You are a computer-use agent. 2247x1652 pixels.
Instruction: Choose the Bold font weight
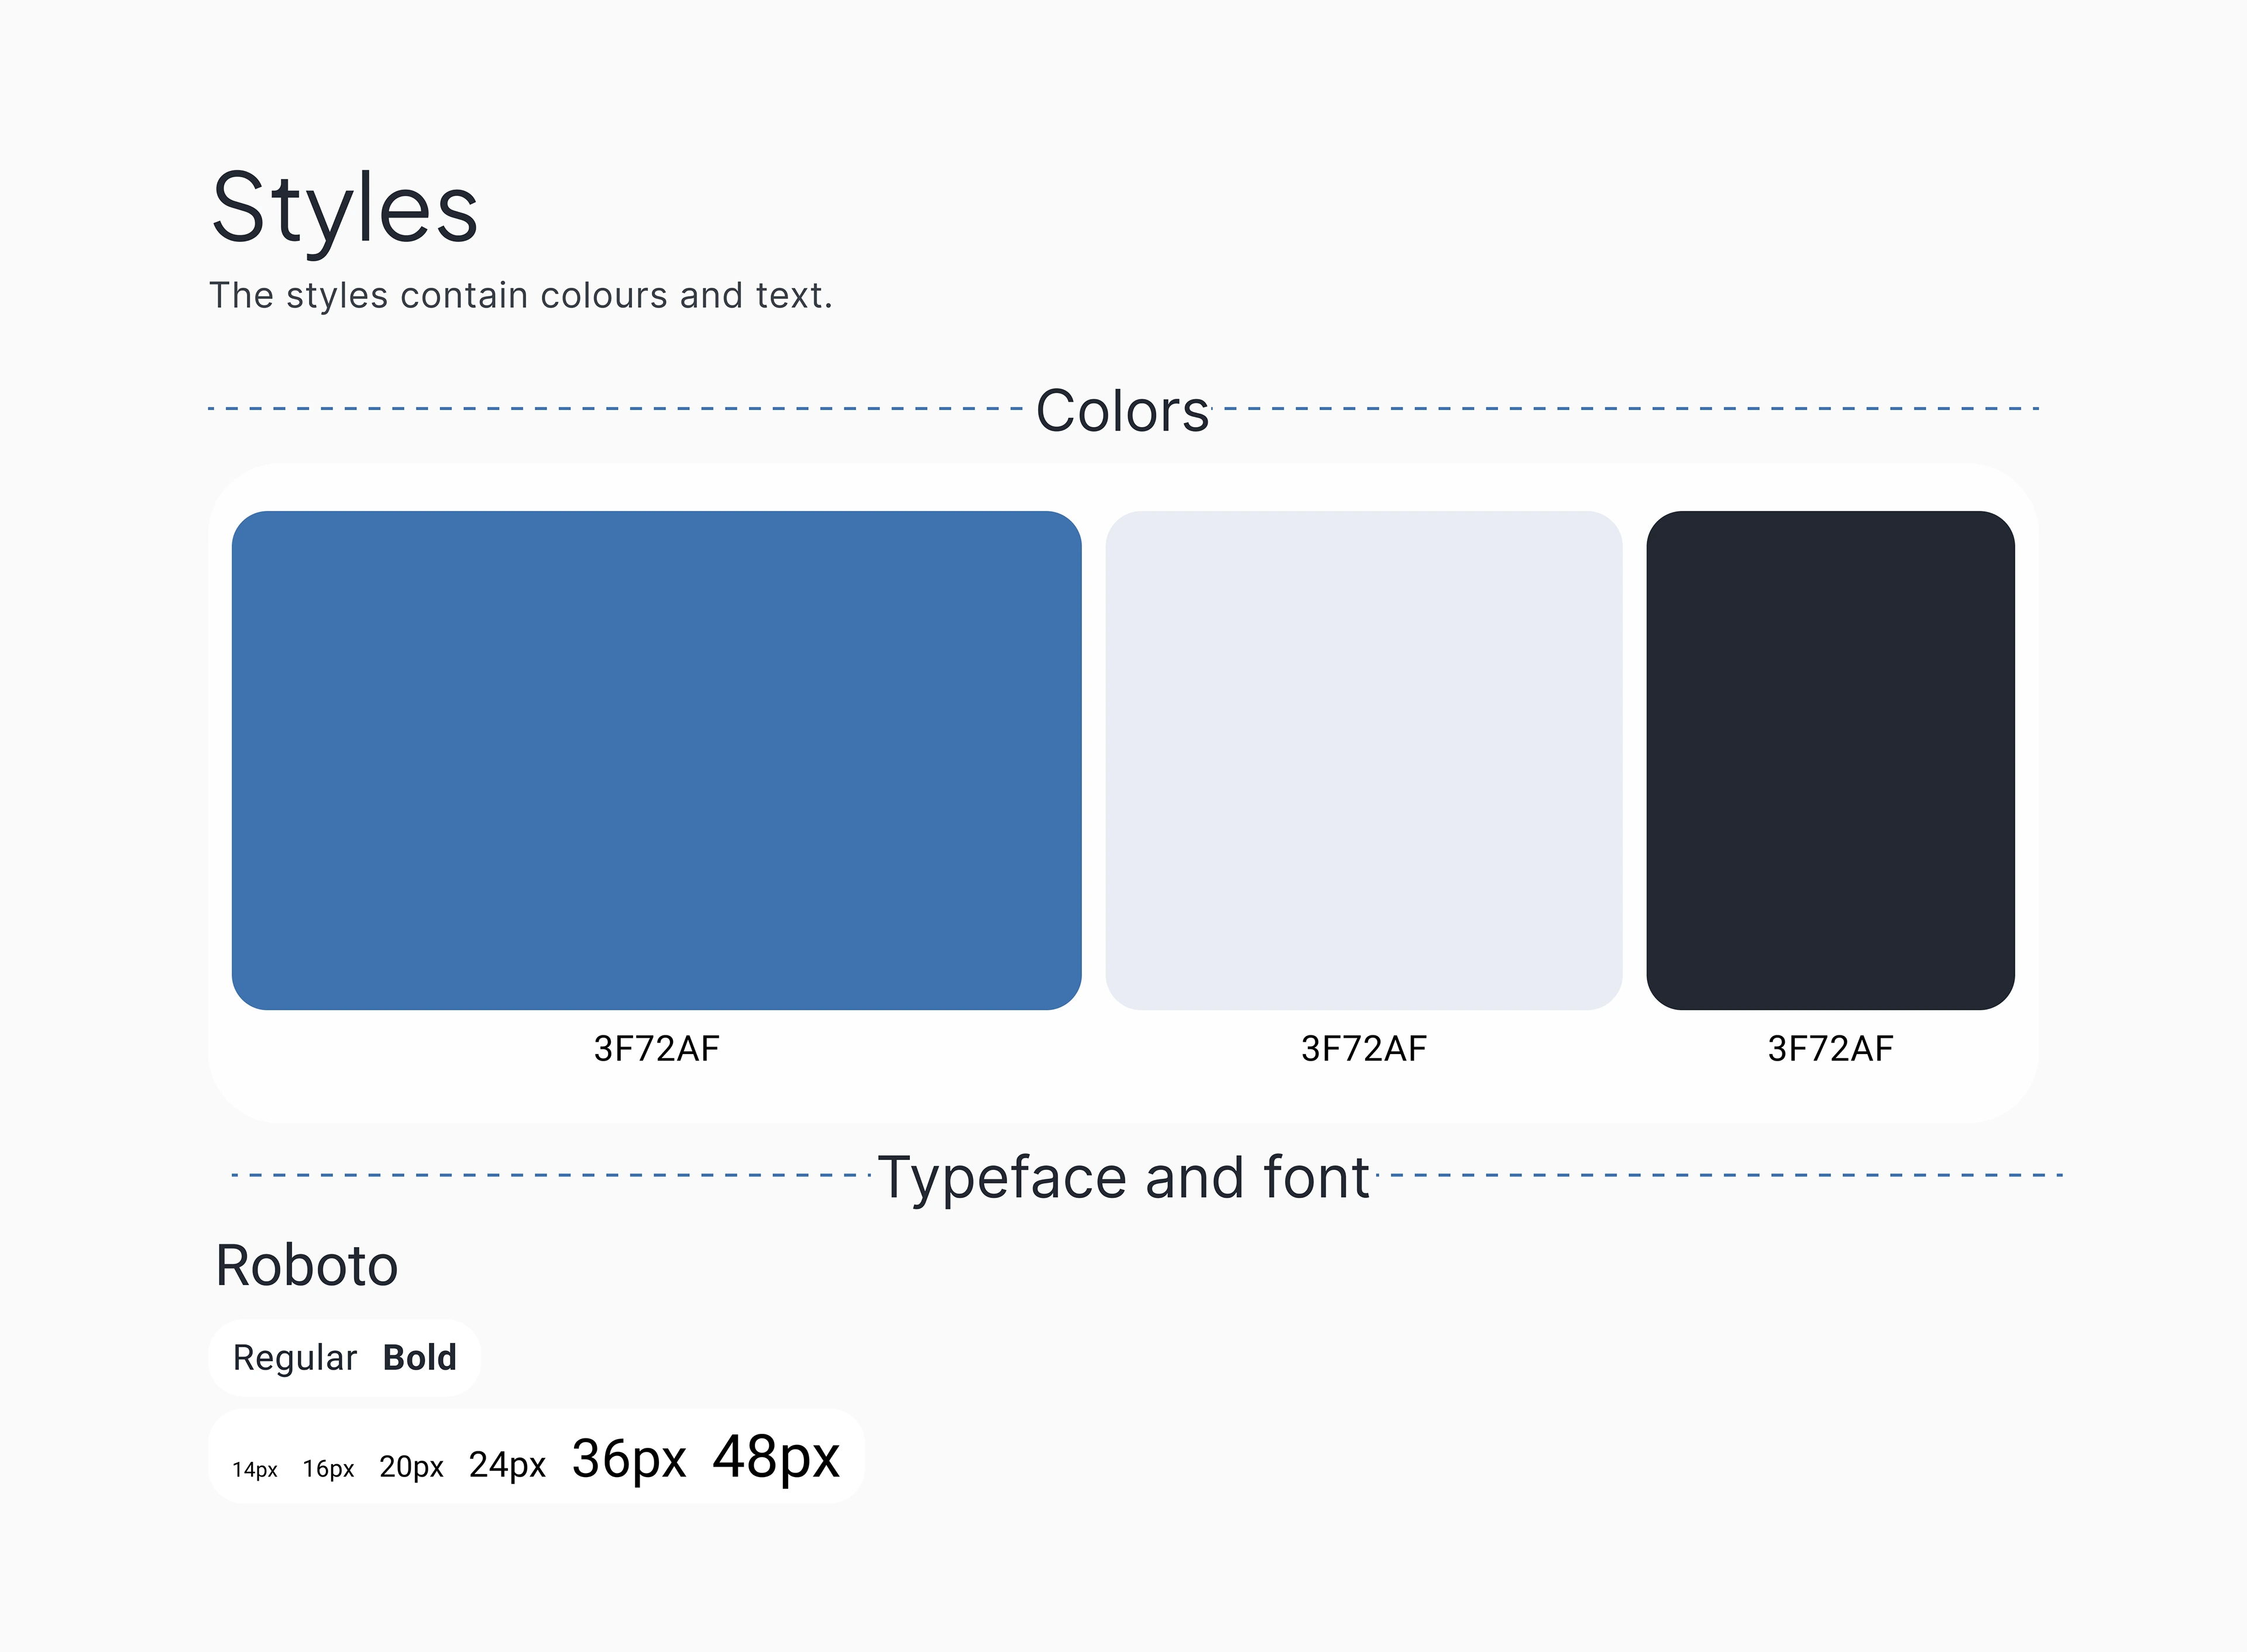(420, 1357)
